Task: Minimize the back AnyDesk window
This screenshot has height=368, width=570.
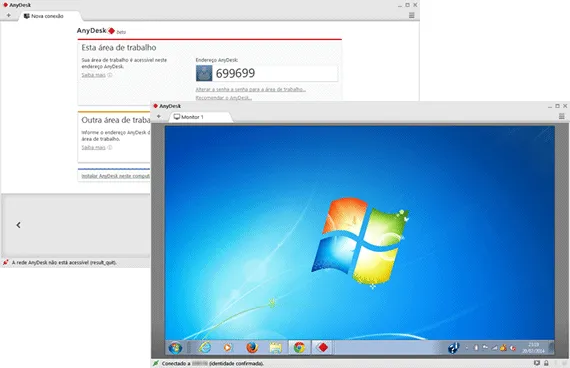Action: [x=400, y=5]
